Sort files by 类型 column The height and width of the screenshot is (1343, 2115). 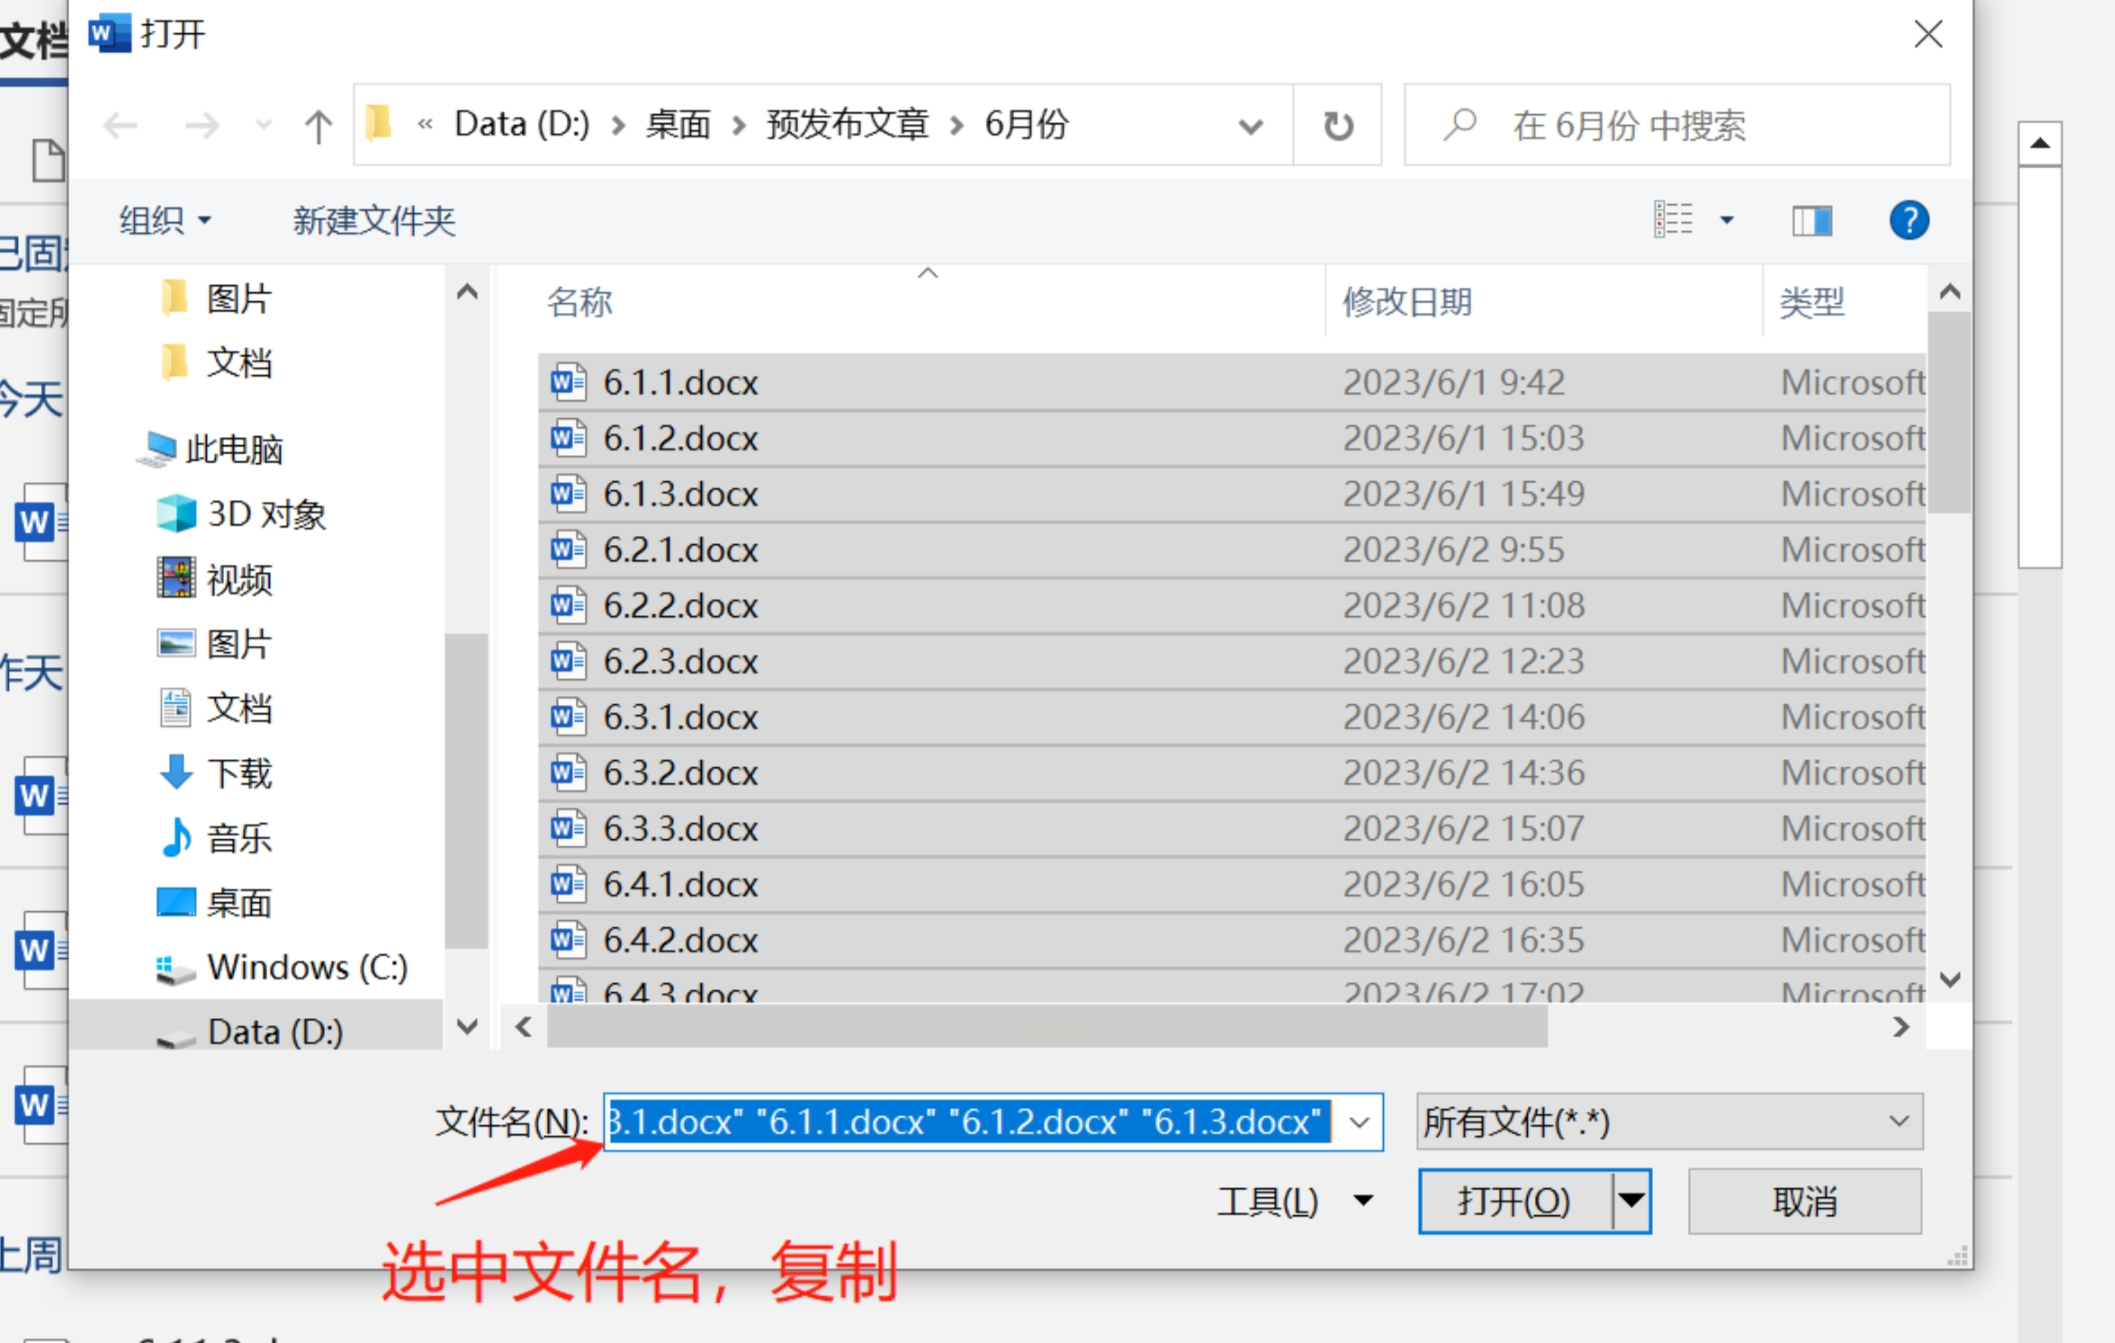(1811, 301)
